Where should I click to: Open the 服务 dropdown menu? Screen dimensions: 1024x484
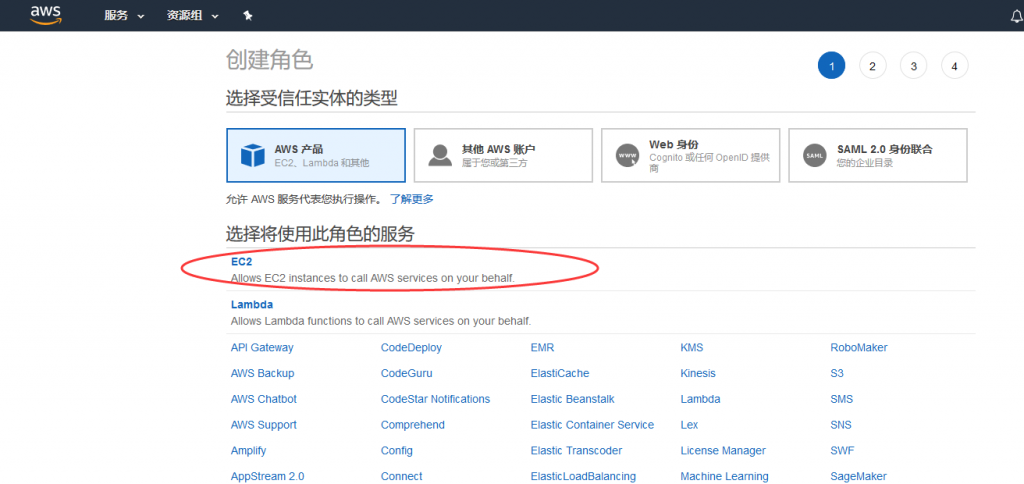coord(124,16)
